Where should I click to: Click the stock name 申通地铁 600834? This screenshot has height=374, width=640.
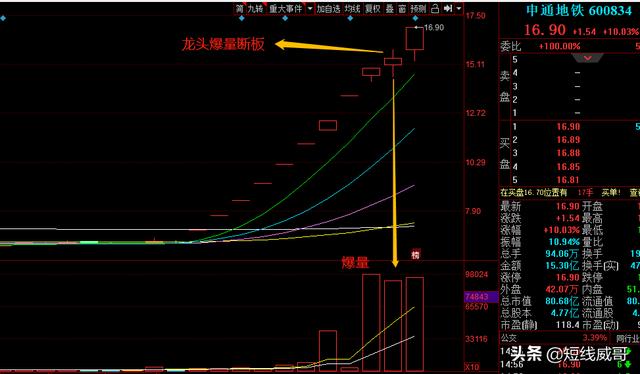579,10
